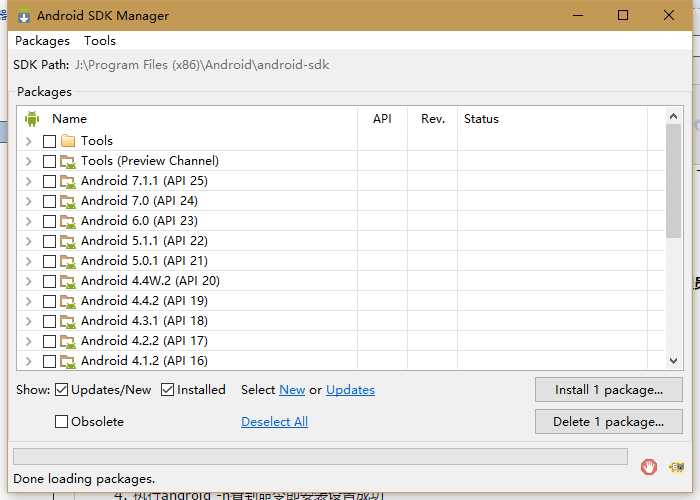The image size is (700, 500).
Task: Open the Packages menu
Action: (42, 41)
